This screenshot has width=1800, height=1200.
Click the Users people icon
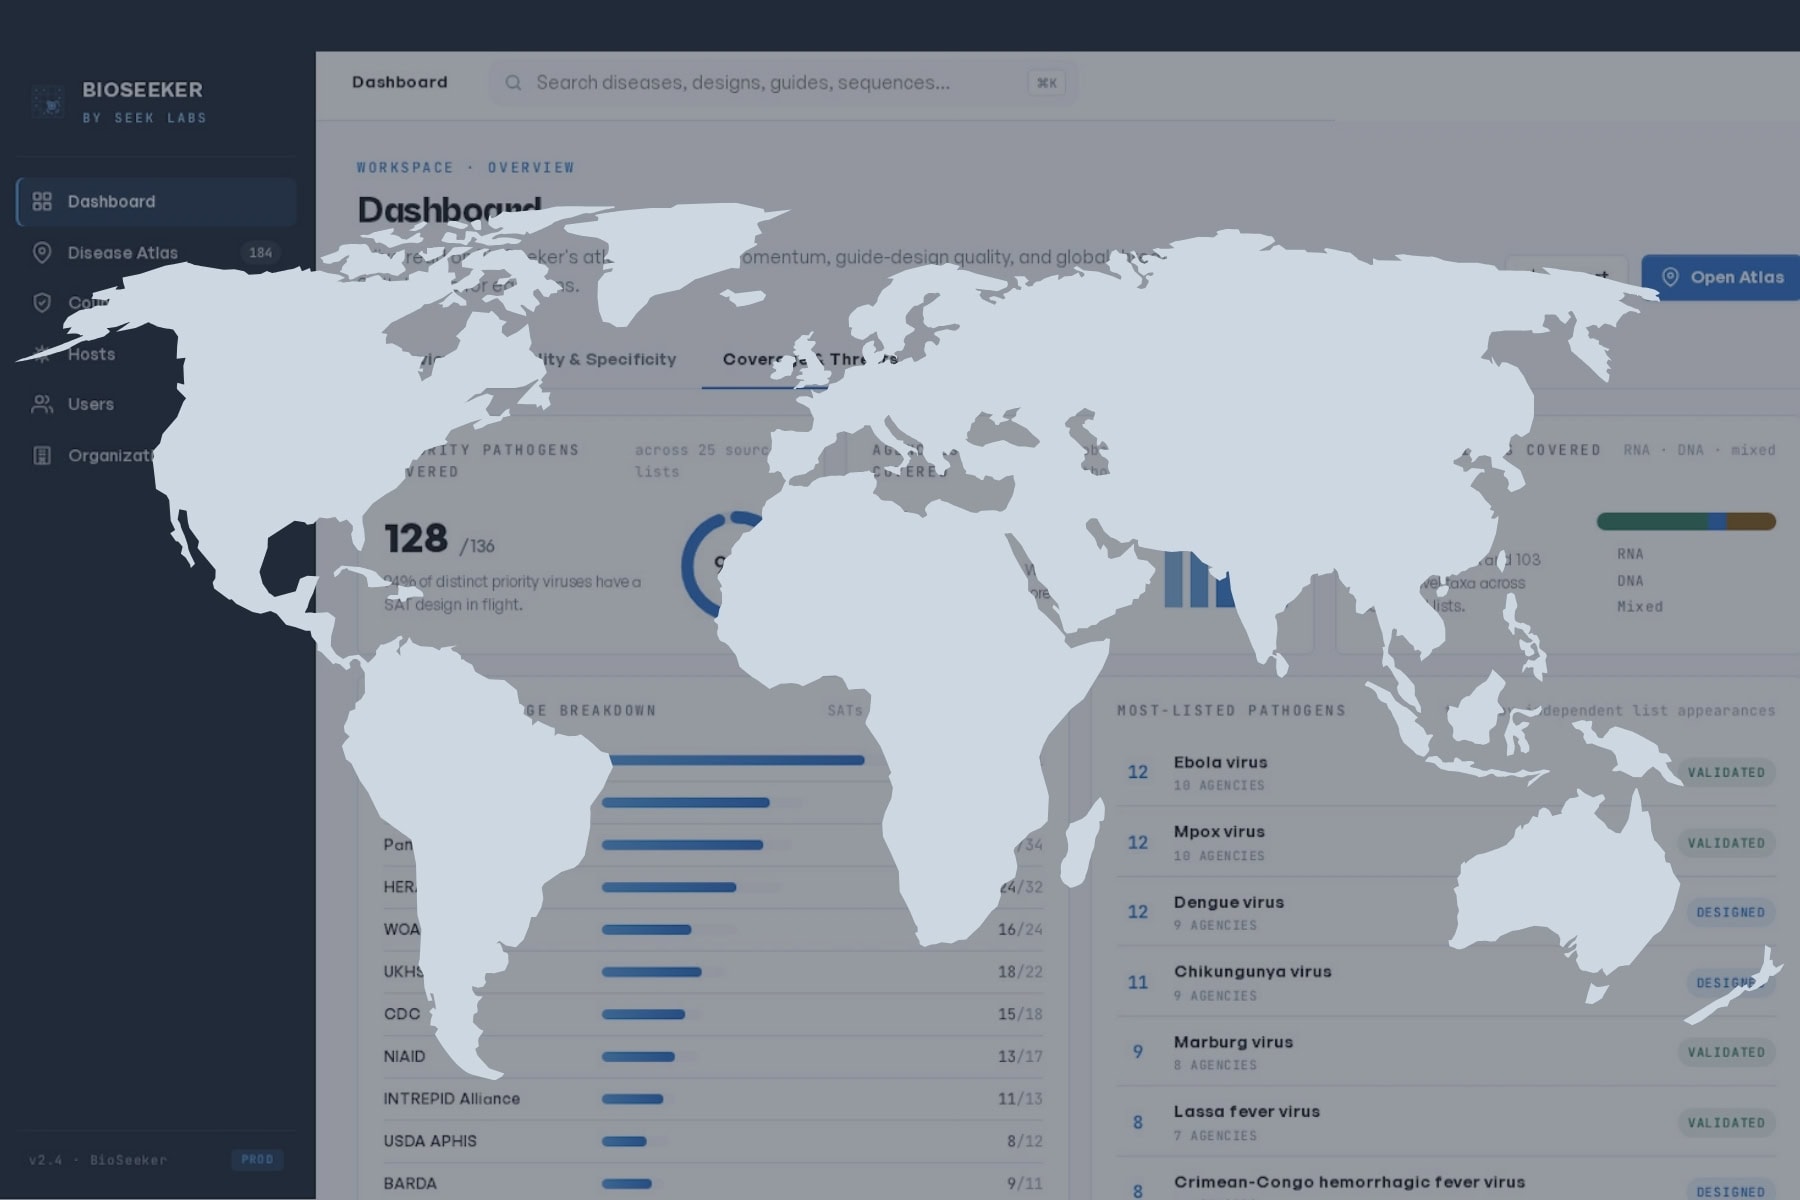[42, 404]
